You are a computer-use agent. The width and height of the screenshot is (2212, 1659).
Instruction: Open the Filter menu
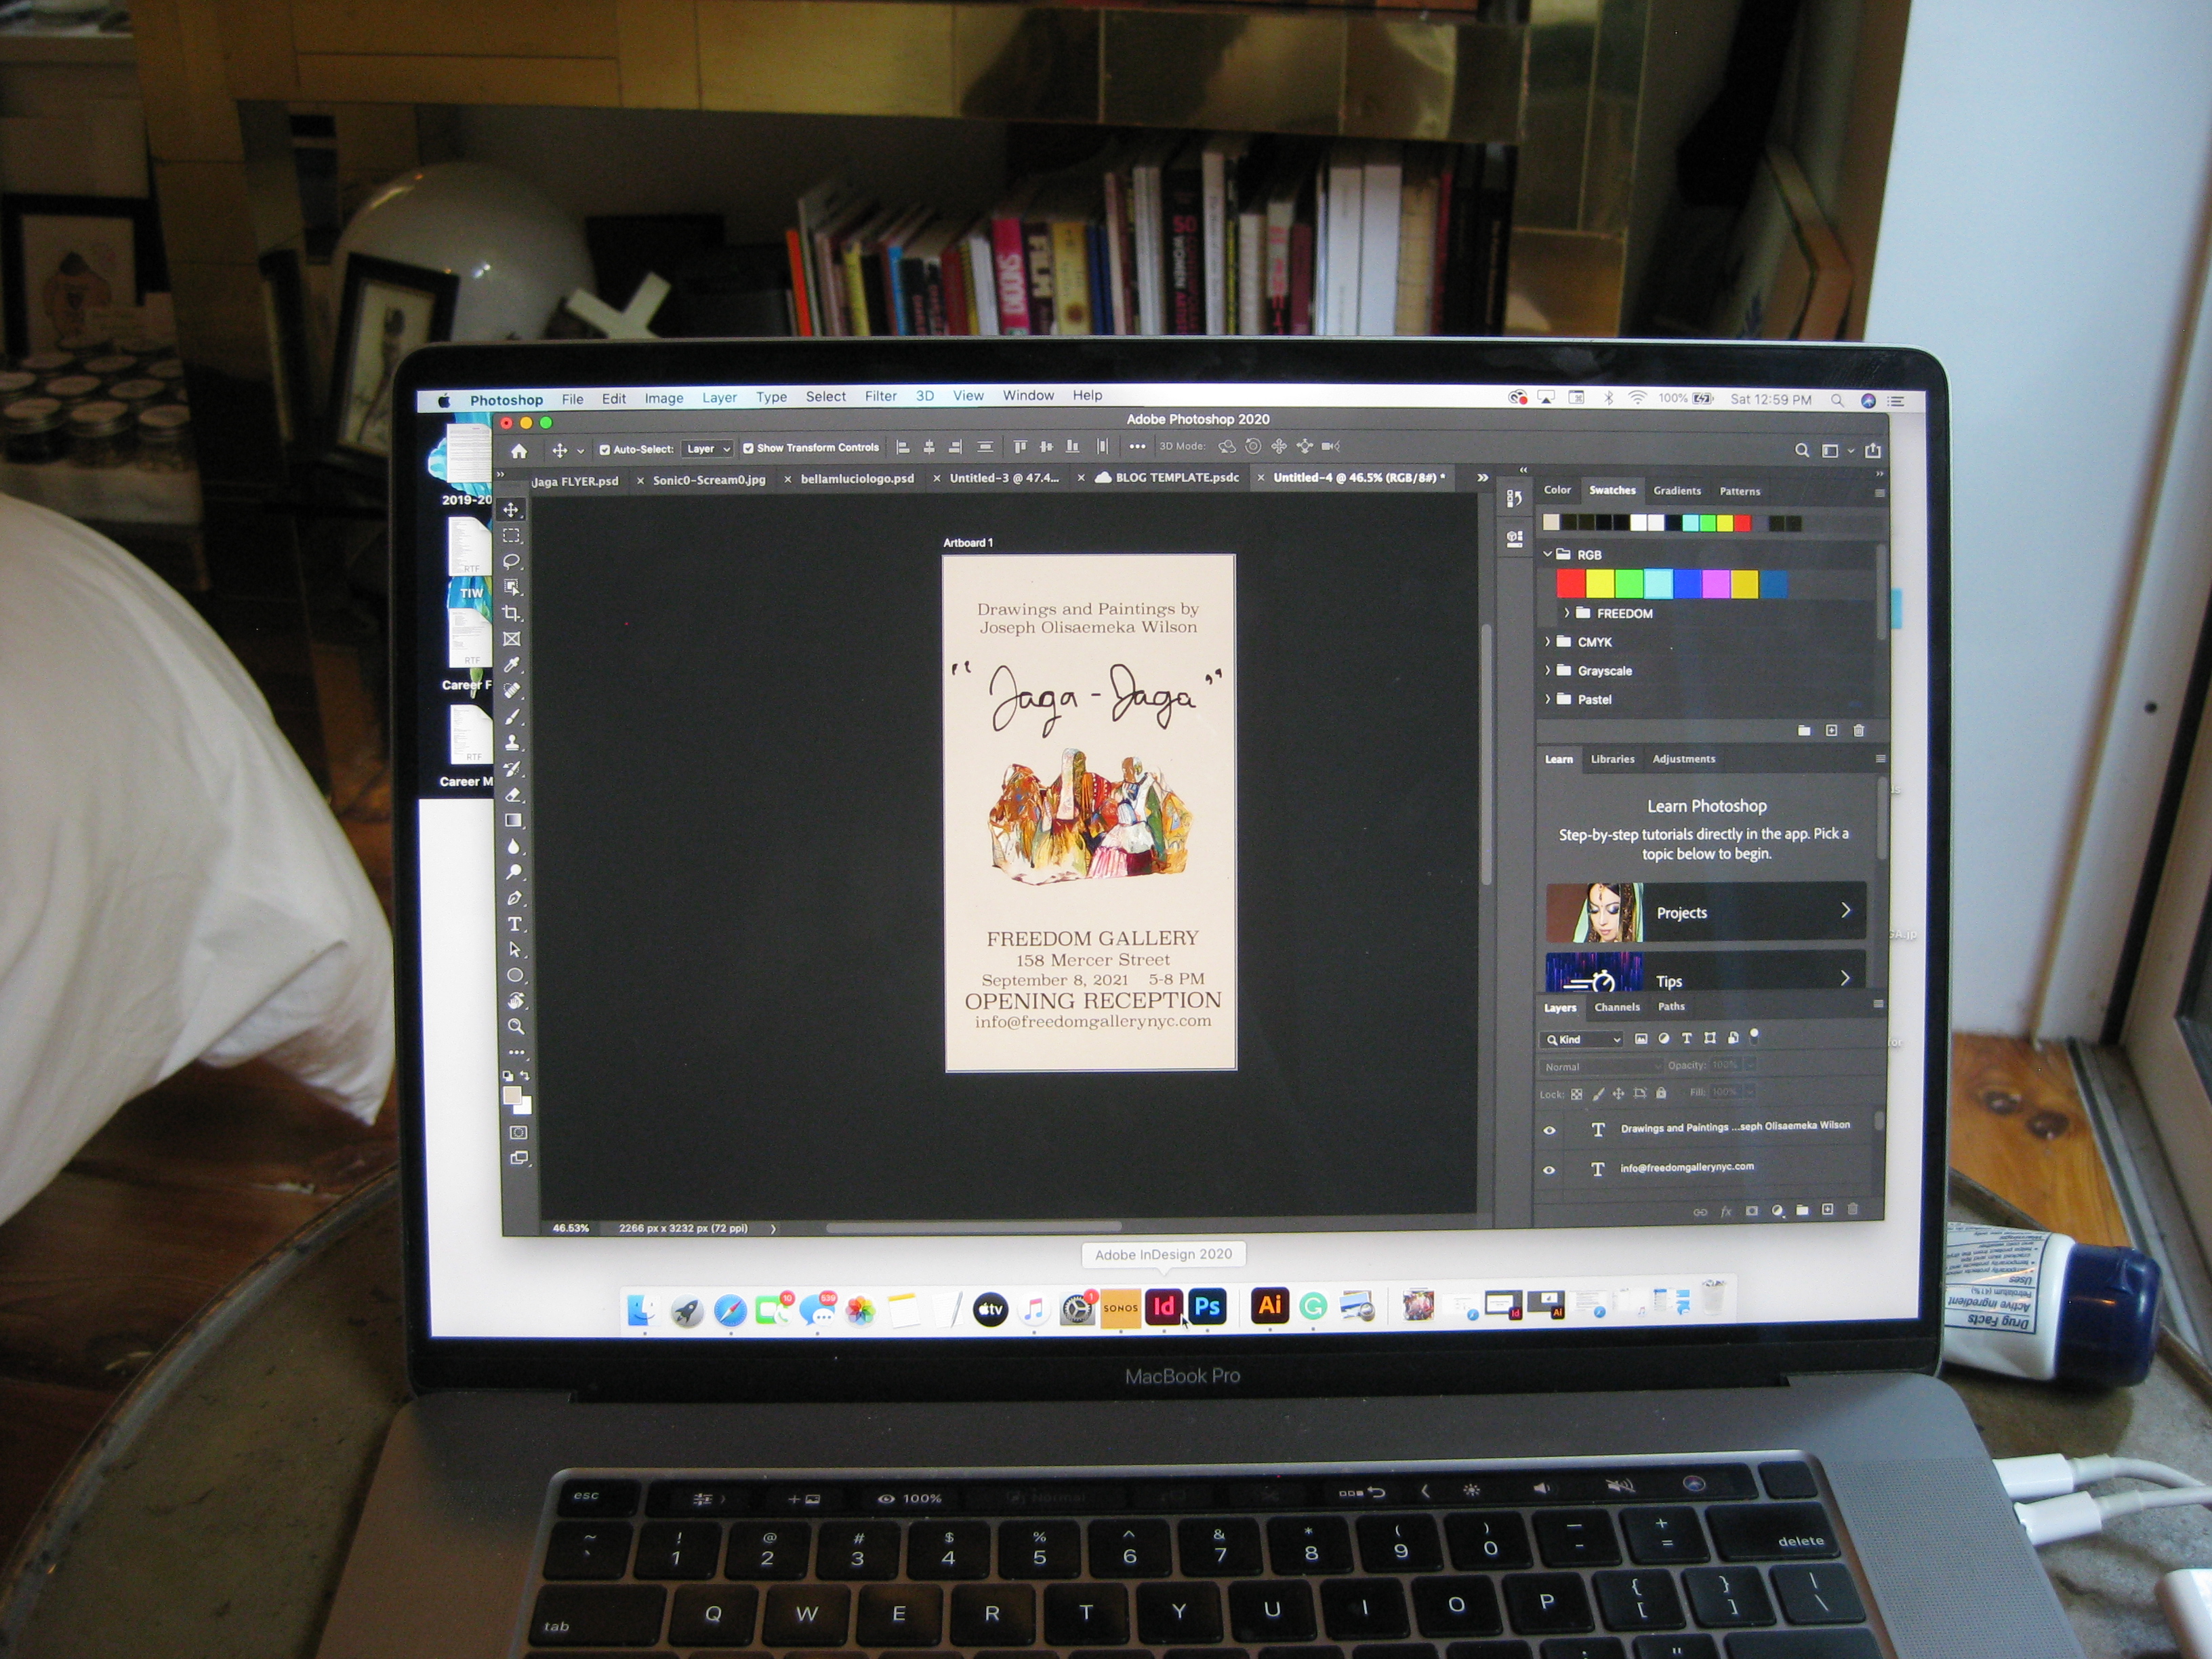[880, 396]
